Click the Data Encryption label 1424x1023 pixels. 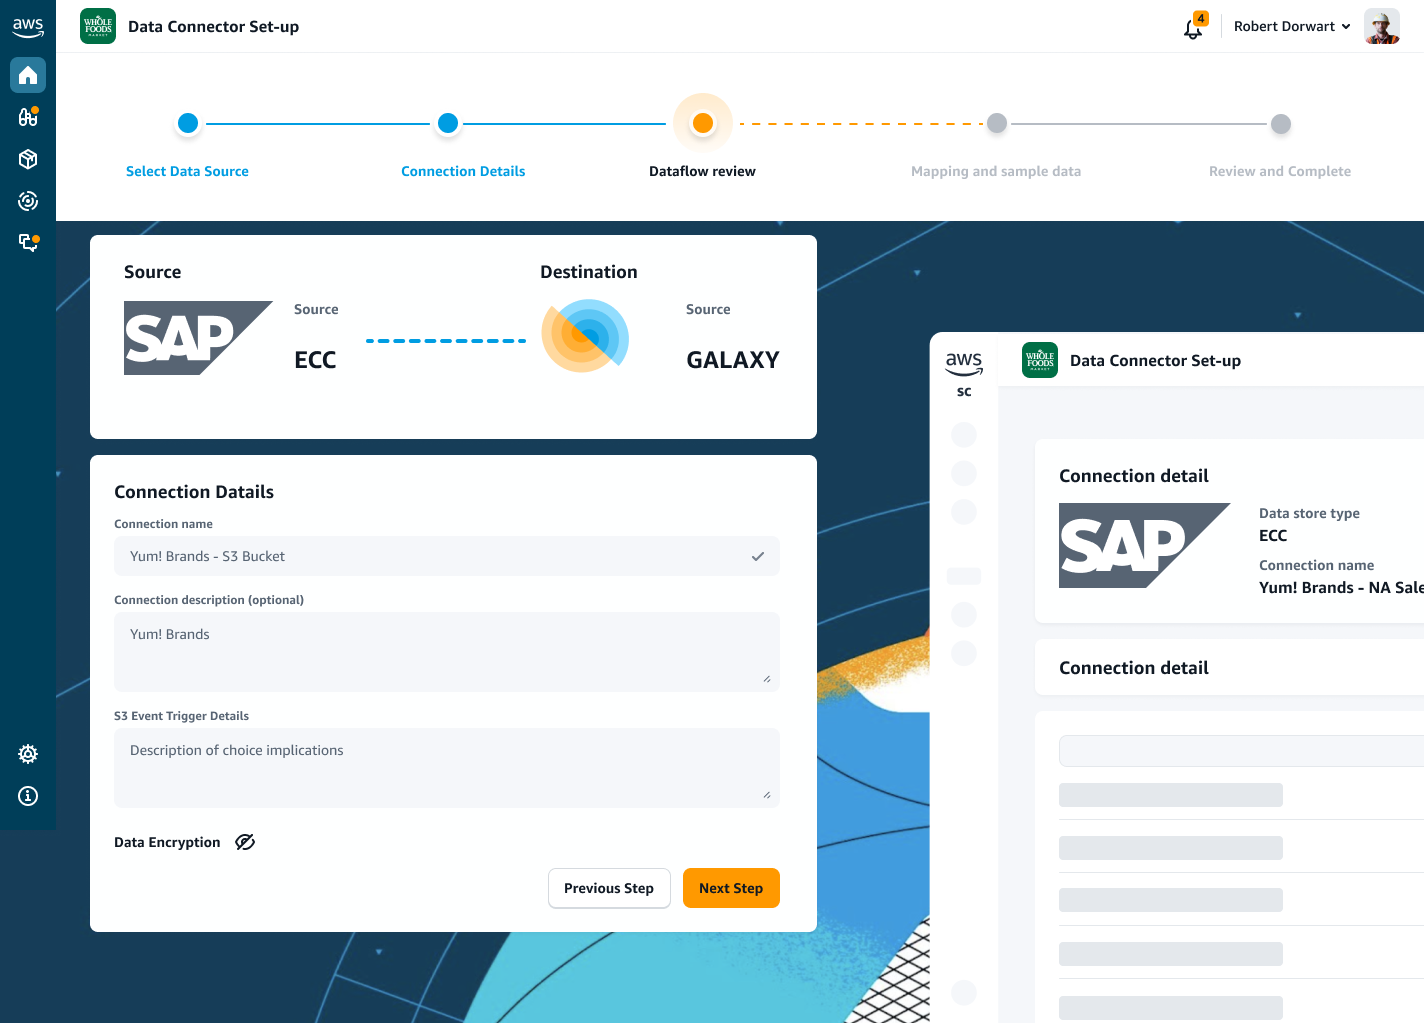(x=167, y=842)
